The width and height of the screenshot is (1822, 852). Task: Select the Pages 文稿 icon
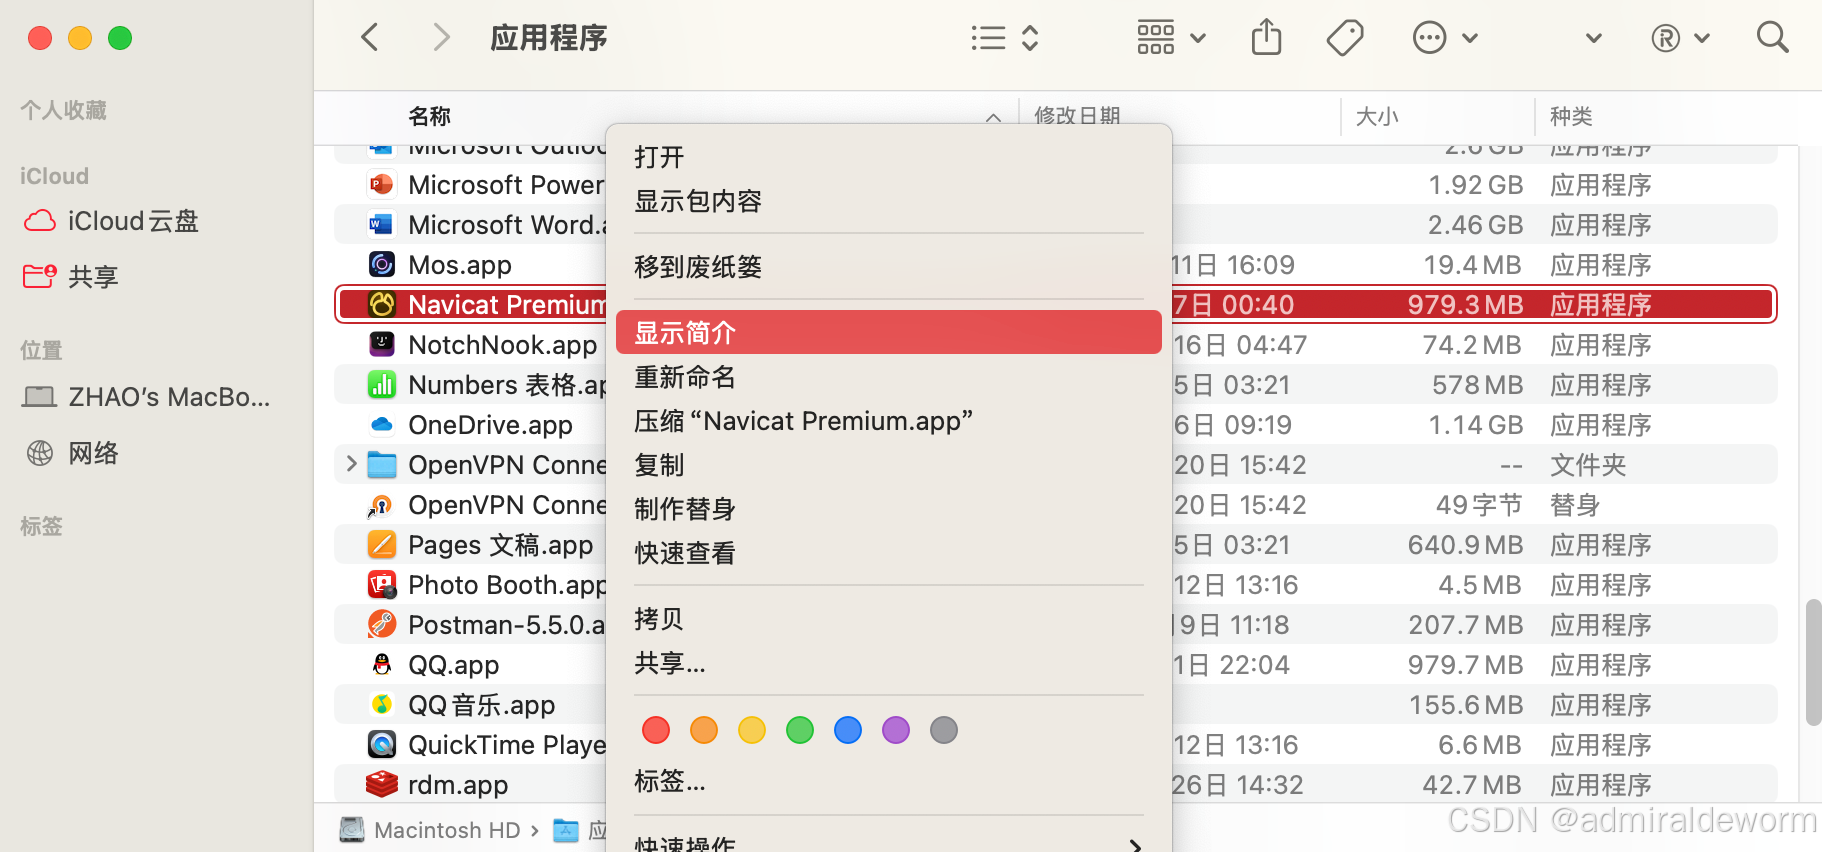[381, 544]
